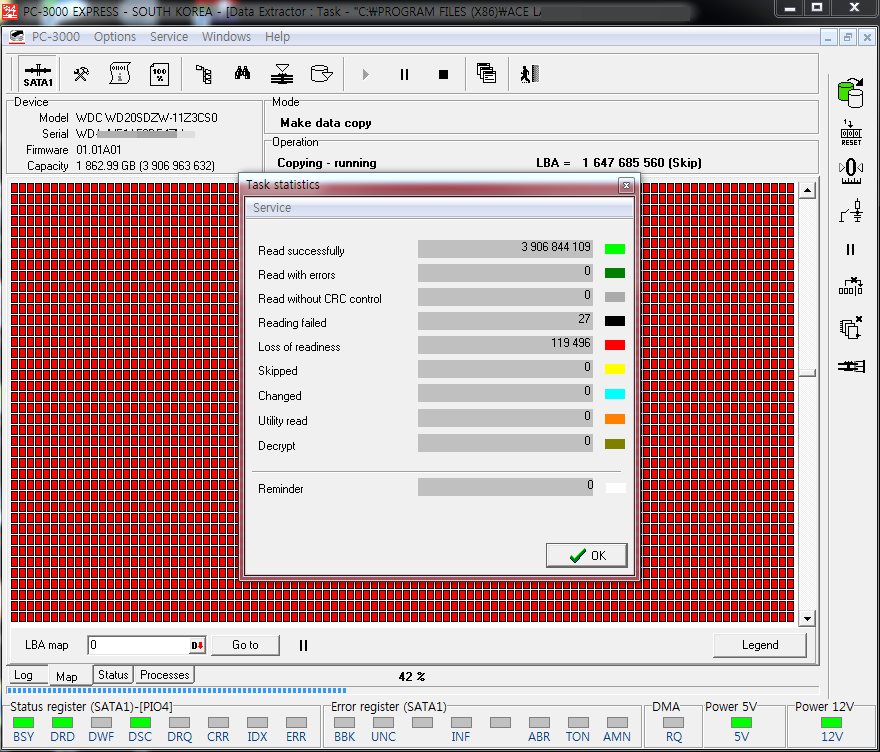Open the folder tree explorer icon
Viewport: 880px width, 752px height.
203,74
